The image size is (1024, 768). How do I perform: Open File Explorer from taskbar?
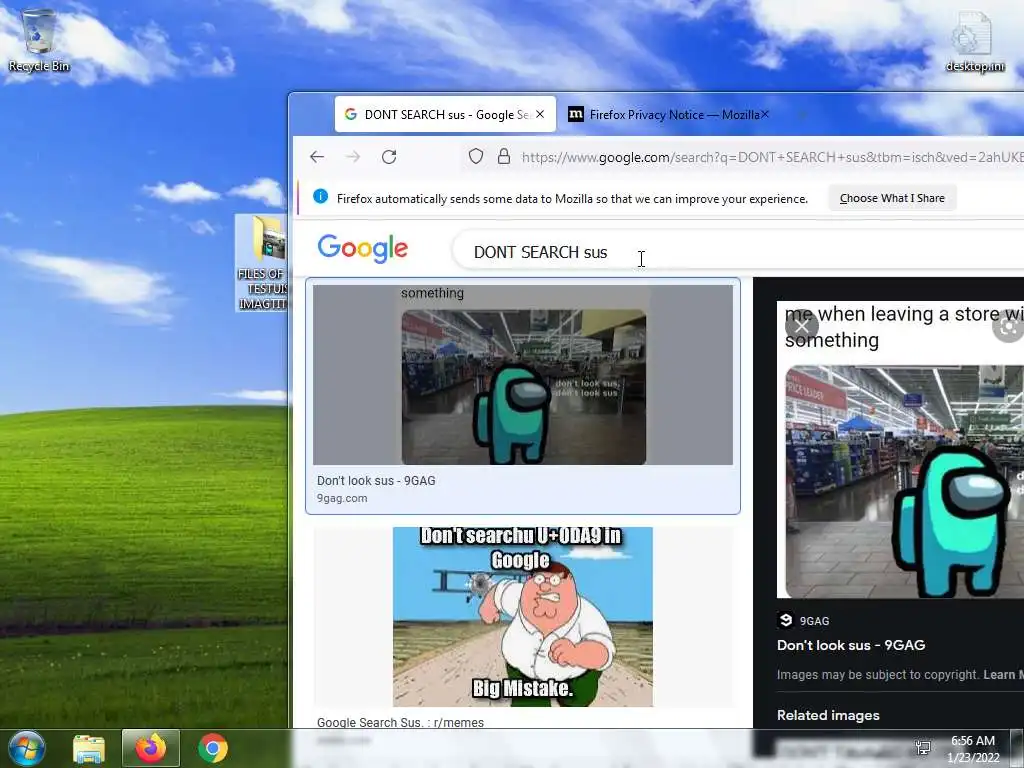coord(89,748)
